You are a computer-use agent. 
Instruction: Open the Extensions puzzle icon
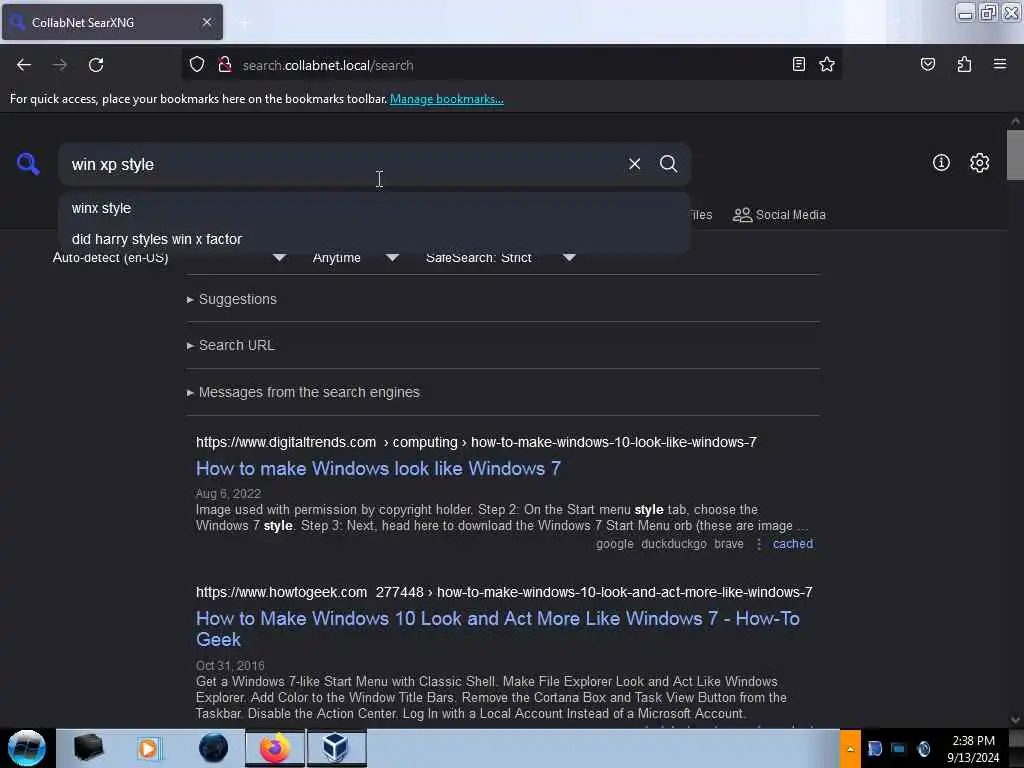[964, 65]
